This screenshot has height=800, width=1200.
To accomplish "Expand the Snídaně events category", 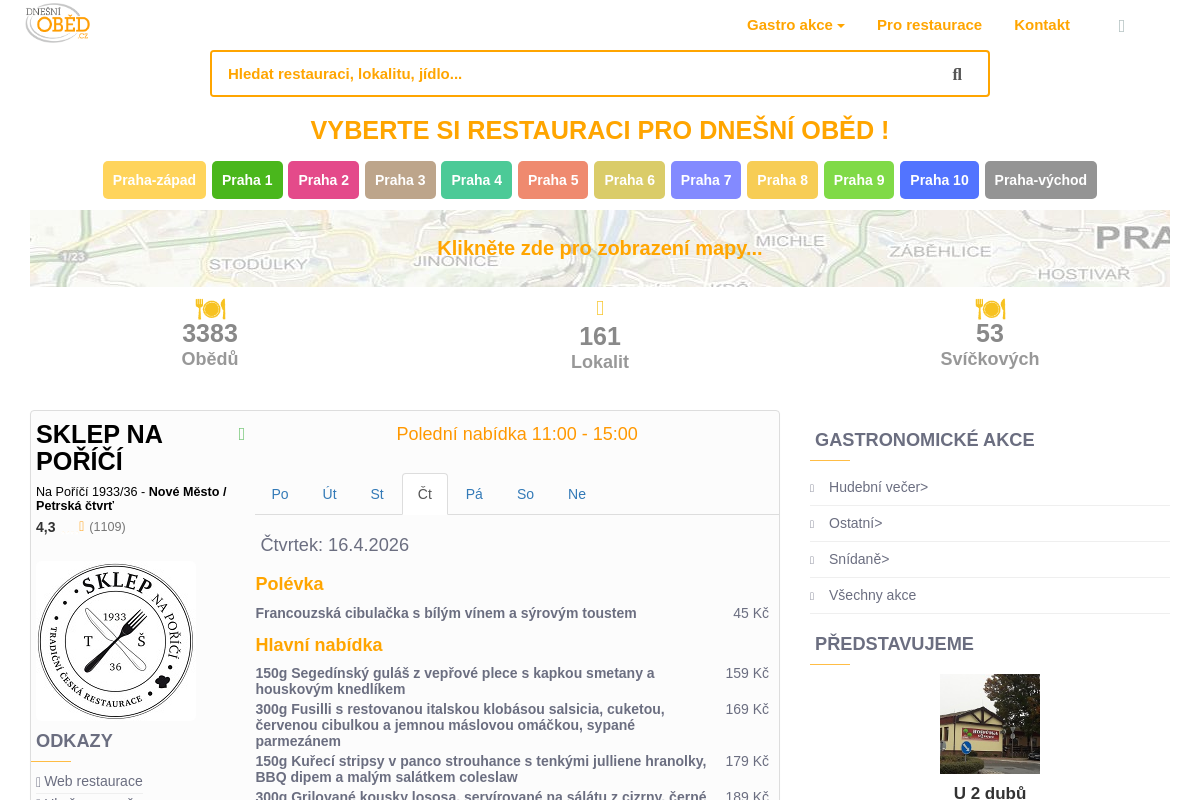I will point(858,559).
